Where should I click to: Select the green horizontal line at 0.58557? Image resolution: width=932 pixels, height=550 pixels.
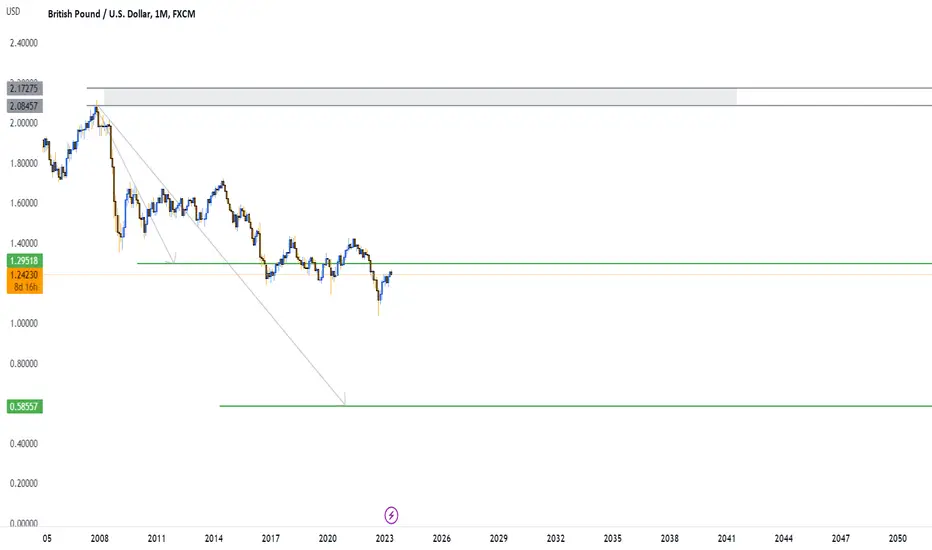point(575,406)
